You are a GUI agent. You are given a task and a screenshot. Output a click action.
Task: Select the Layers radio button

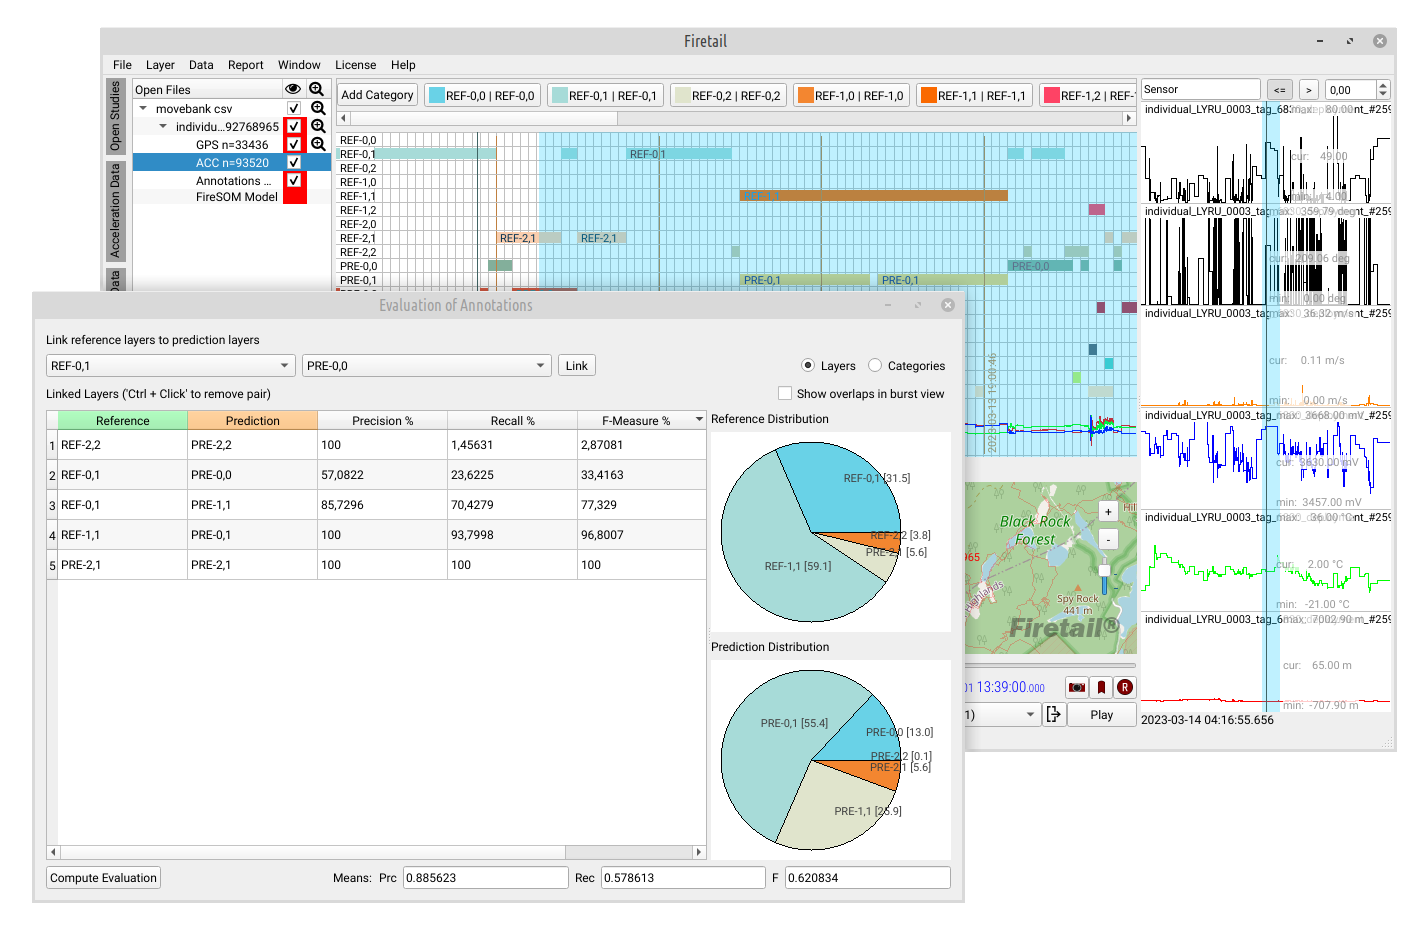808,366
